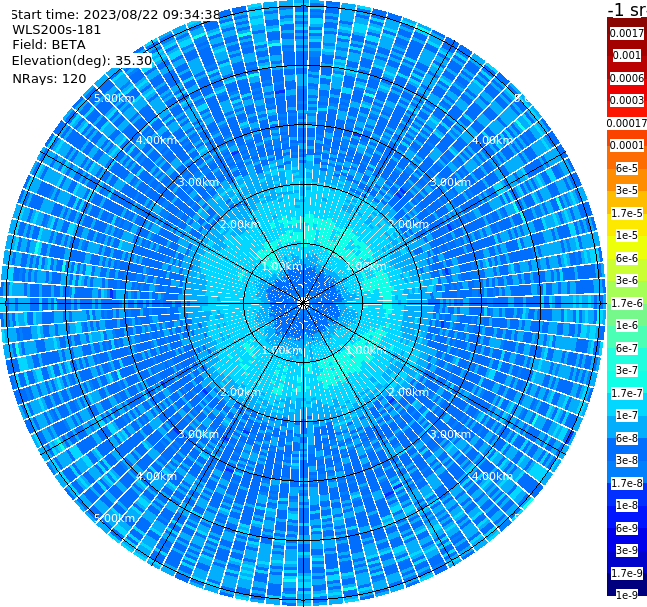Click the lower-right 4.00km range ring label

point(492,476)
